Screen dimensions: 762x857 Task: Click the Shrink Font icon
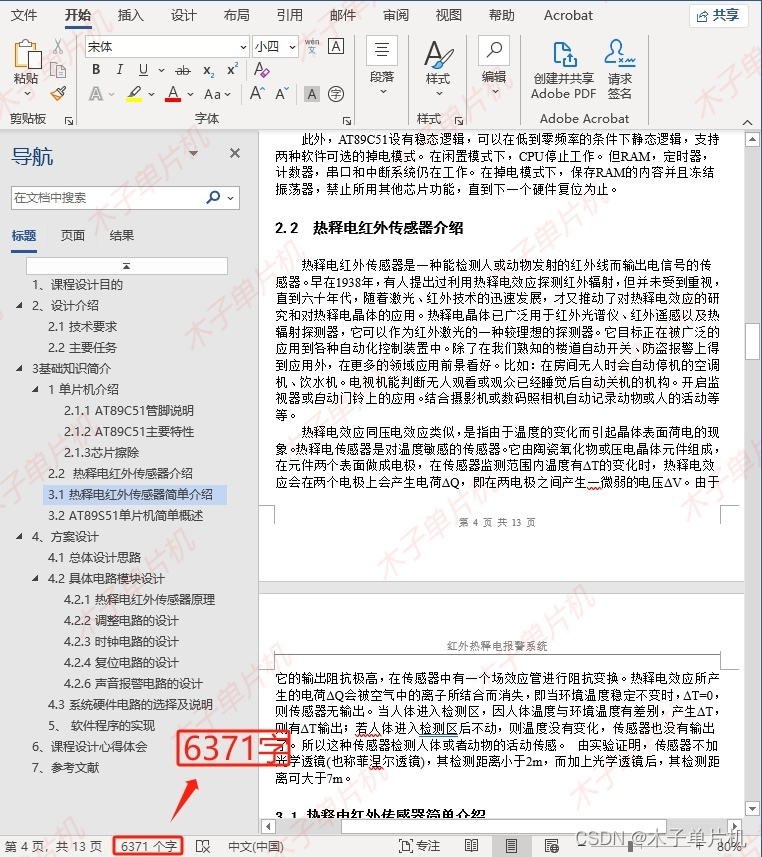pos(282,94)
